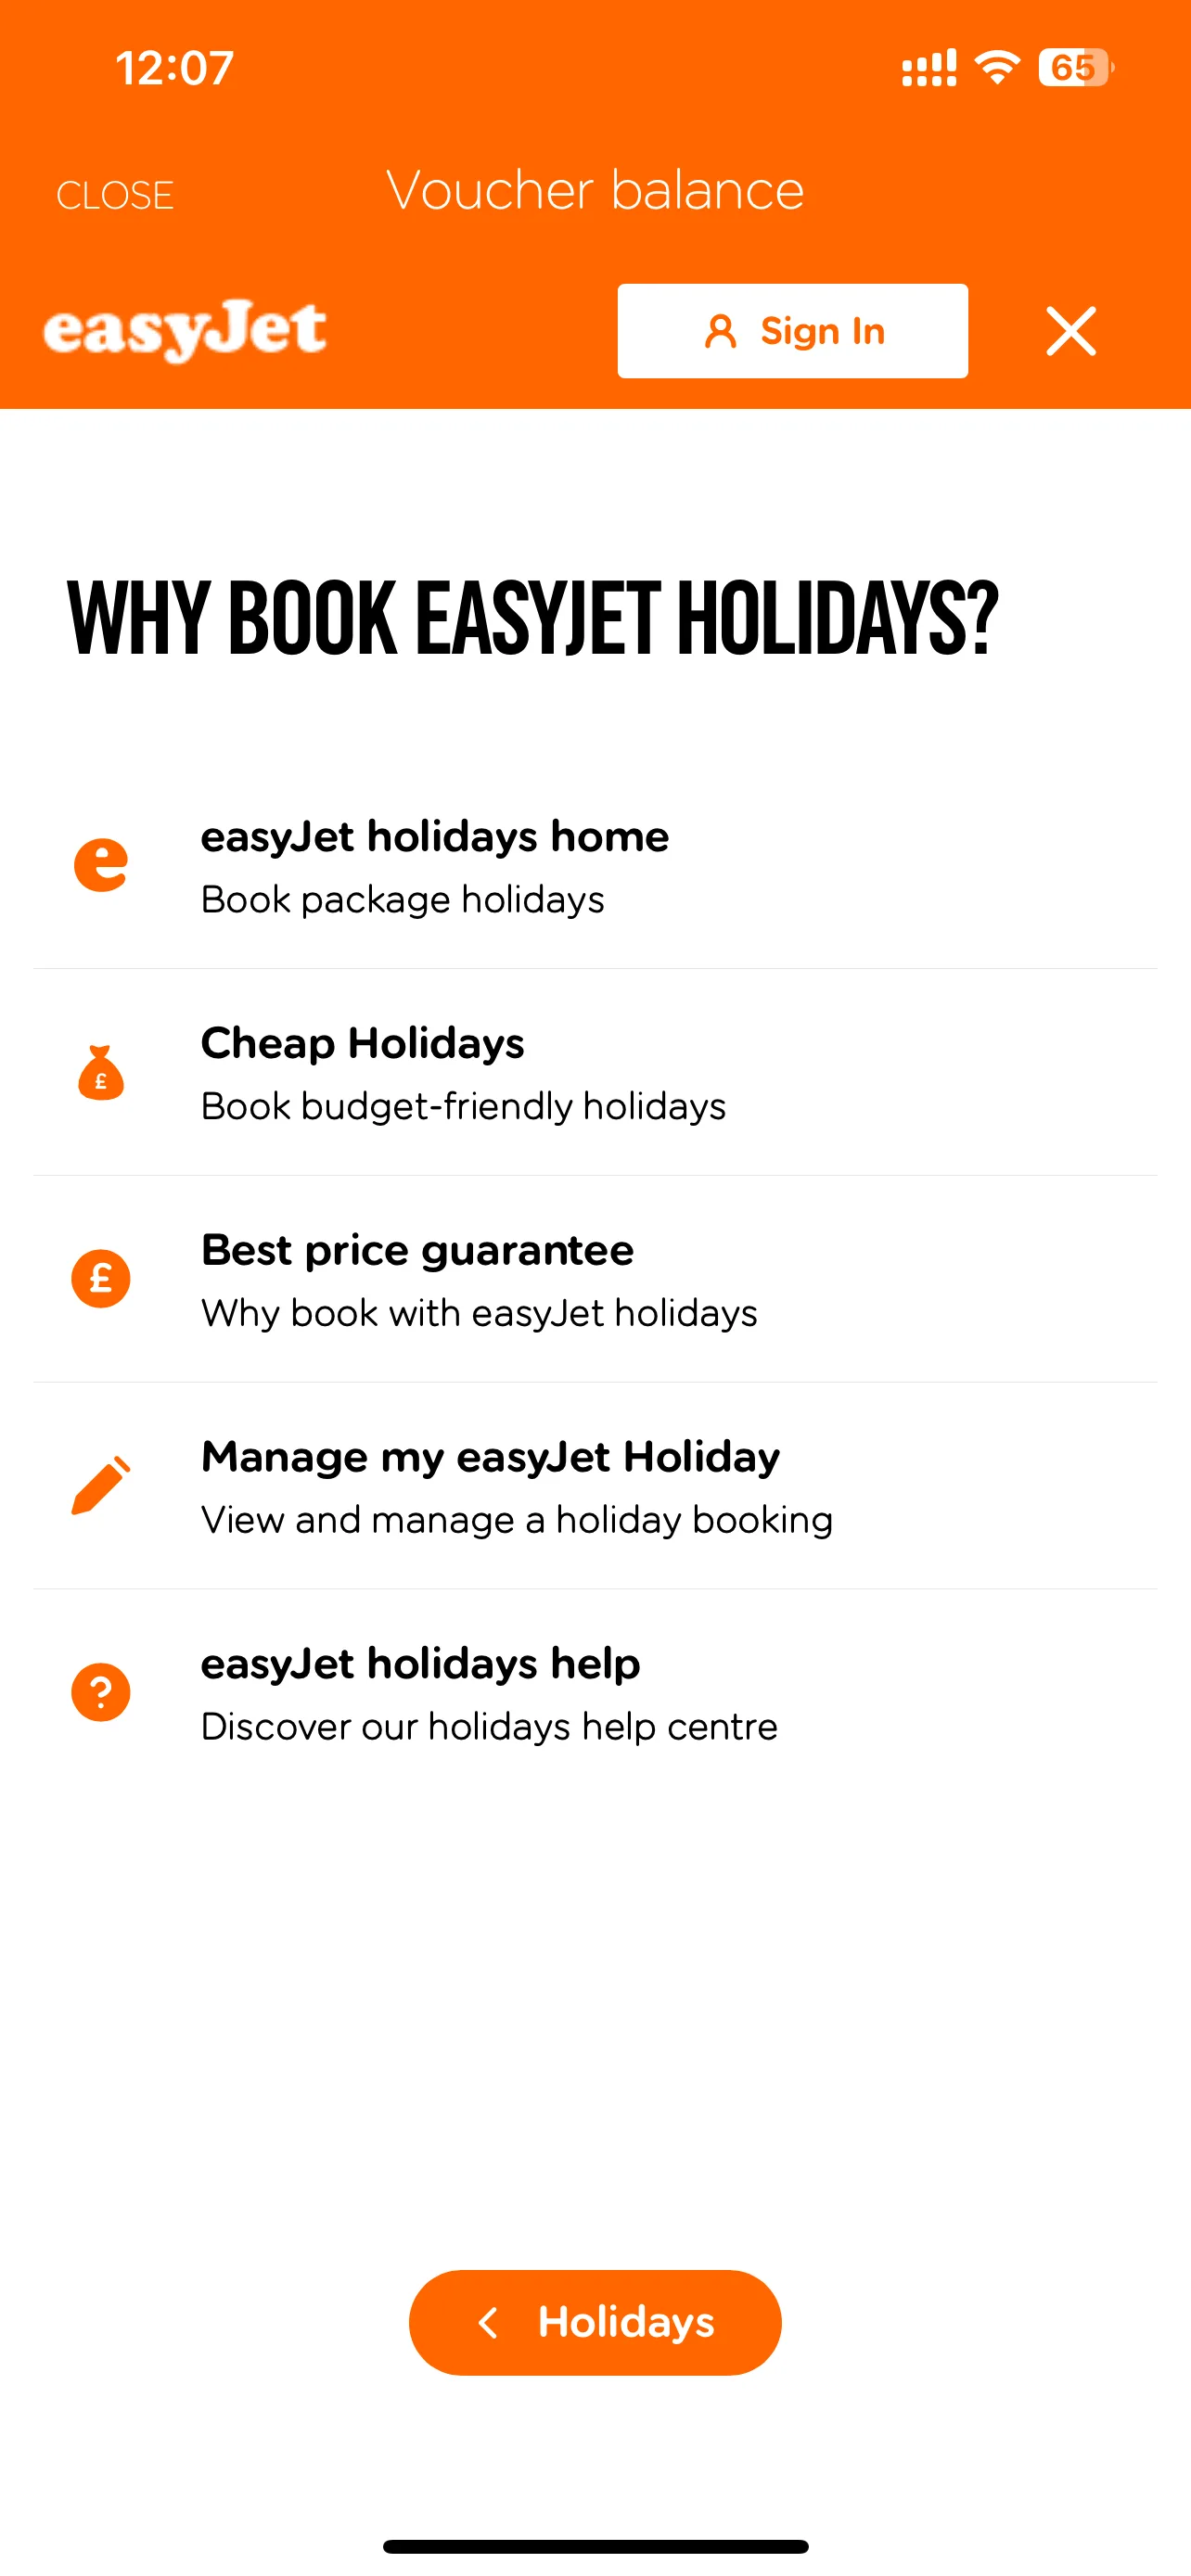Image resolution: width=1191 pixels, height=2576 pixels.
Task: Tap CLOSE in the header
Action: (115, 195)
